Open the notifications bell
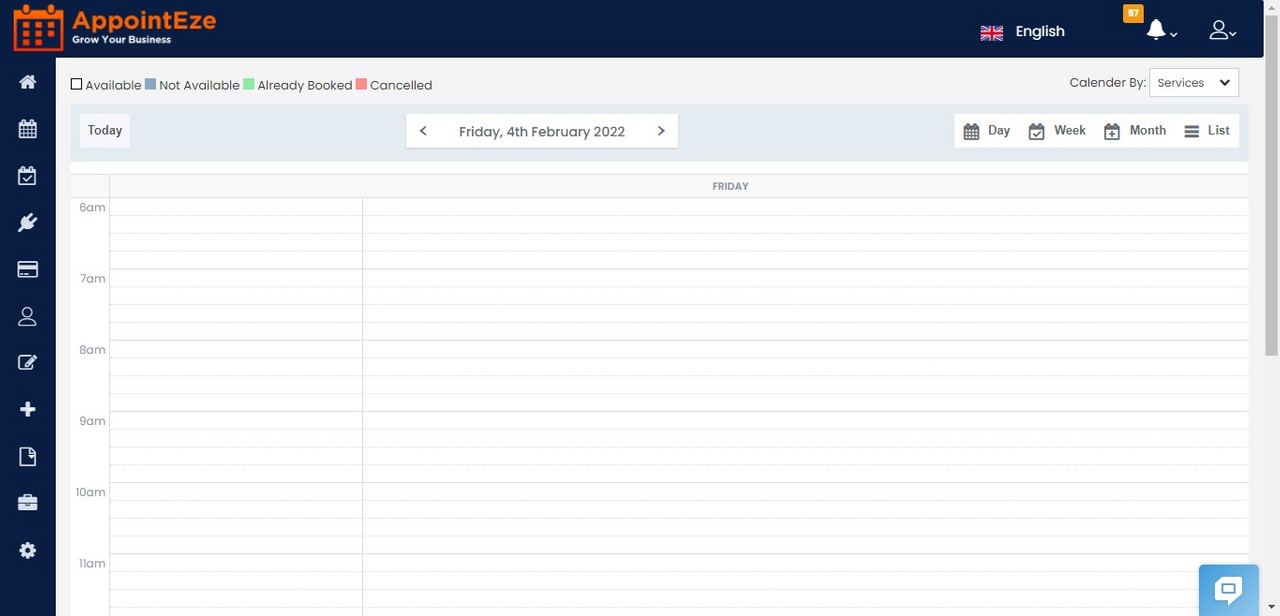The width and height of the screenshot is (1280, 616). point(1156,30)
